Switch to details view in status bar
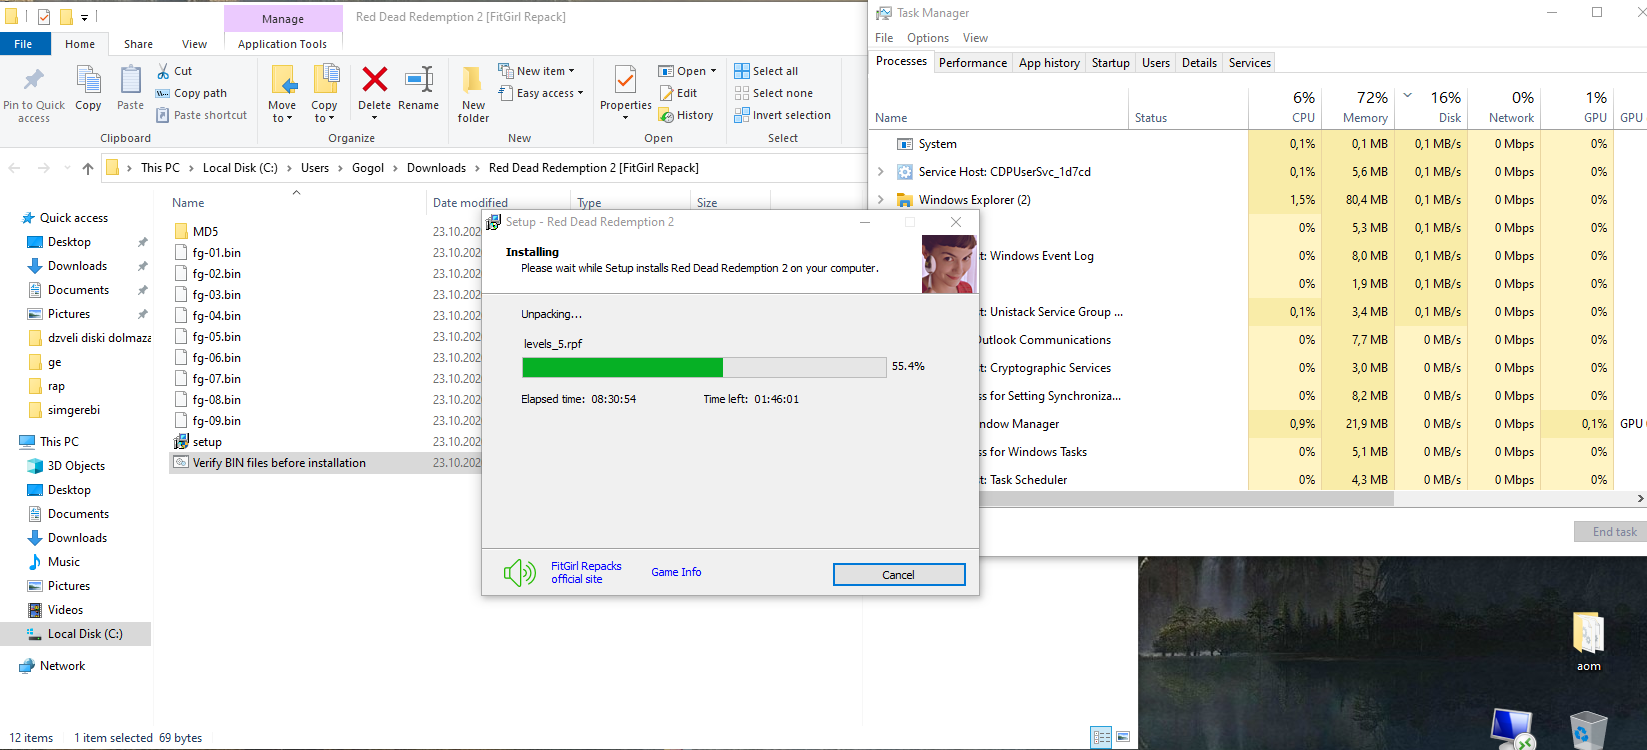 point(1101,738)
